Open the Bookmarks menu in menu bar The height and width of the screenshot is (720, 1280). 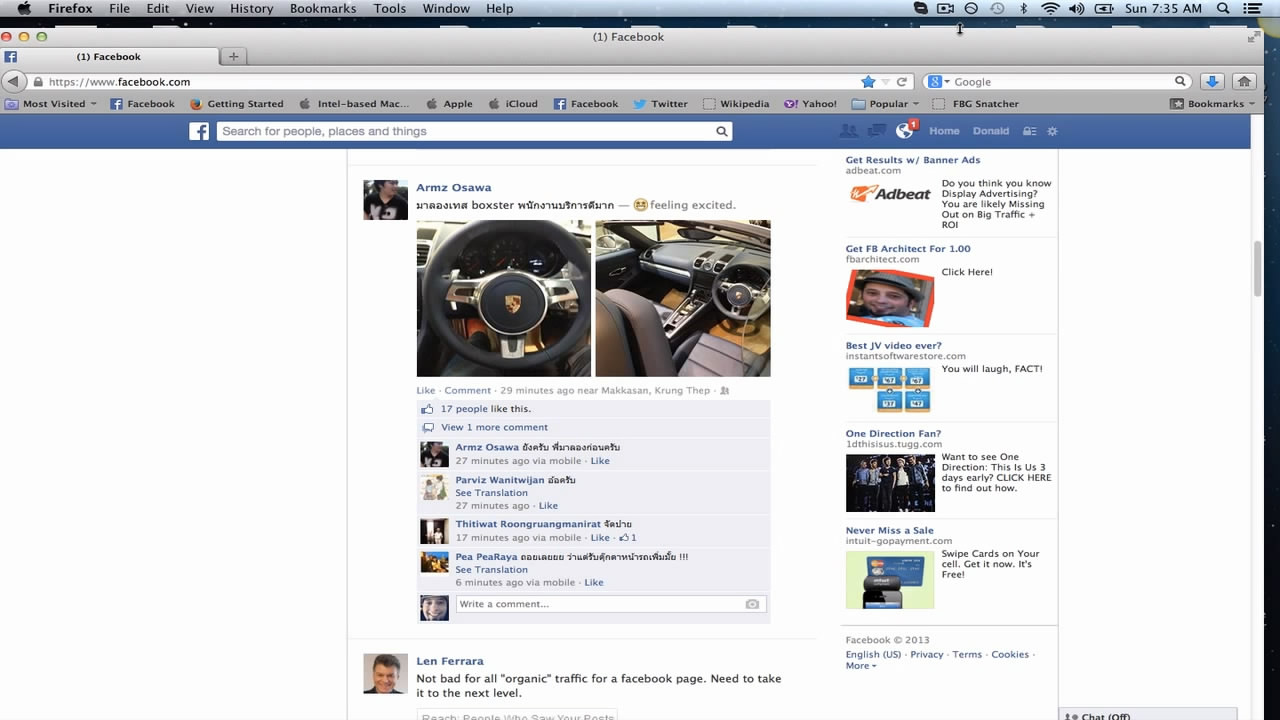coord(323,8)
